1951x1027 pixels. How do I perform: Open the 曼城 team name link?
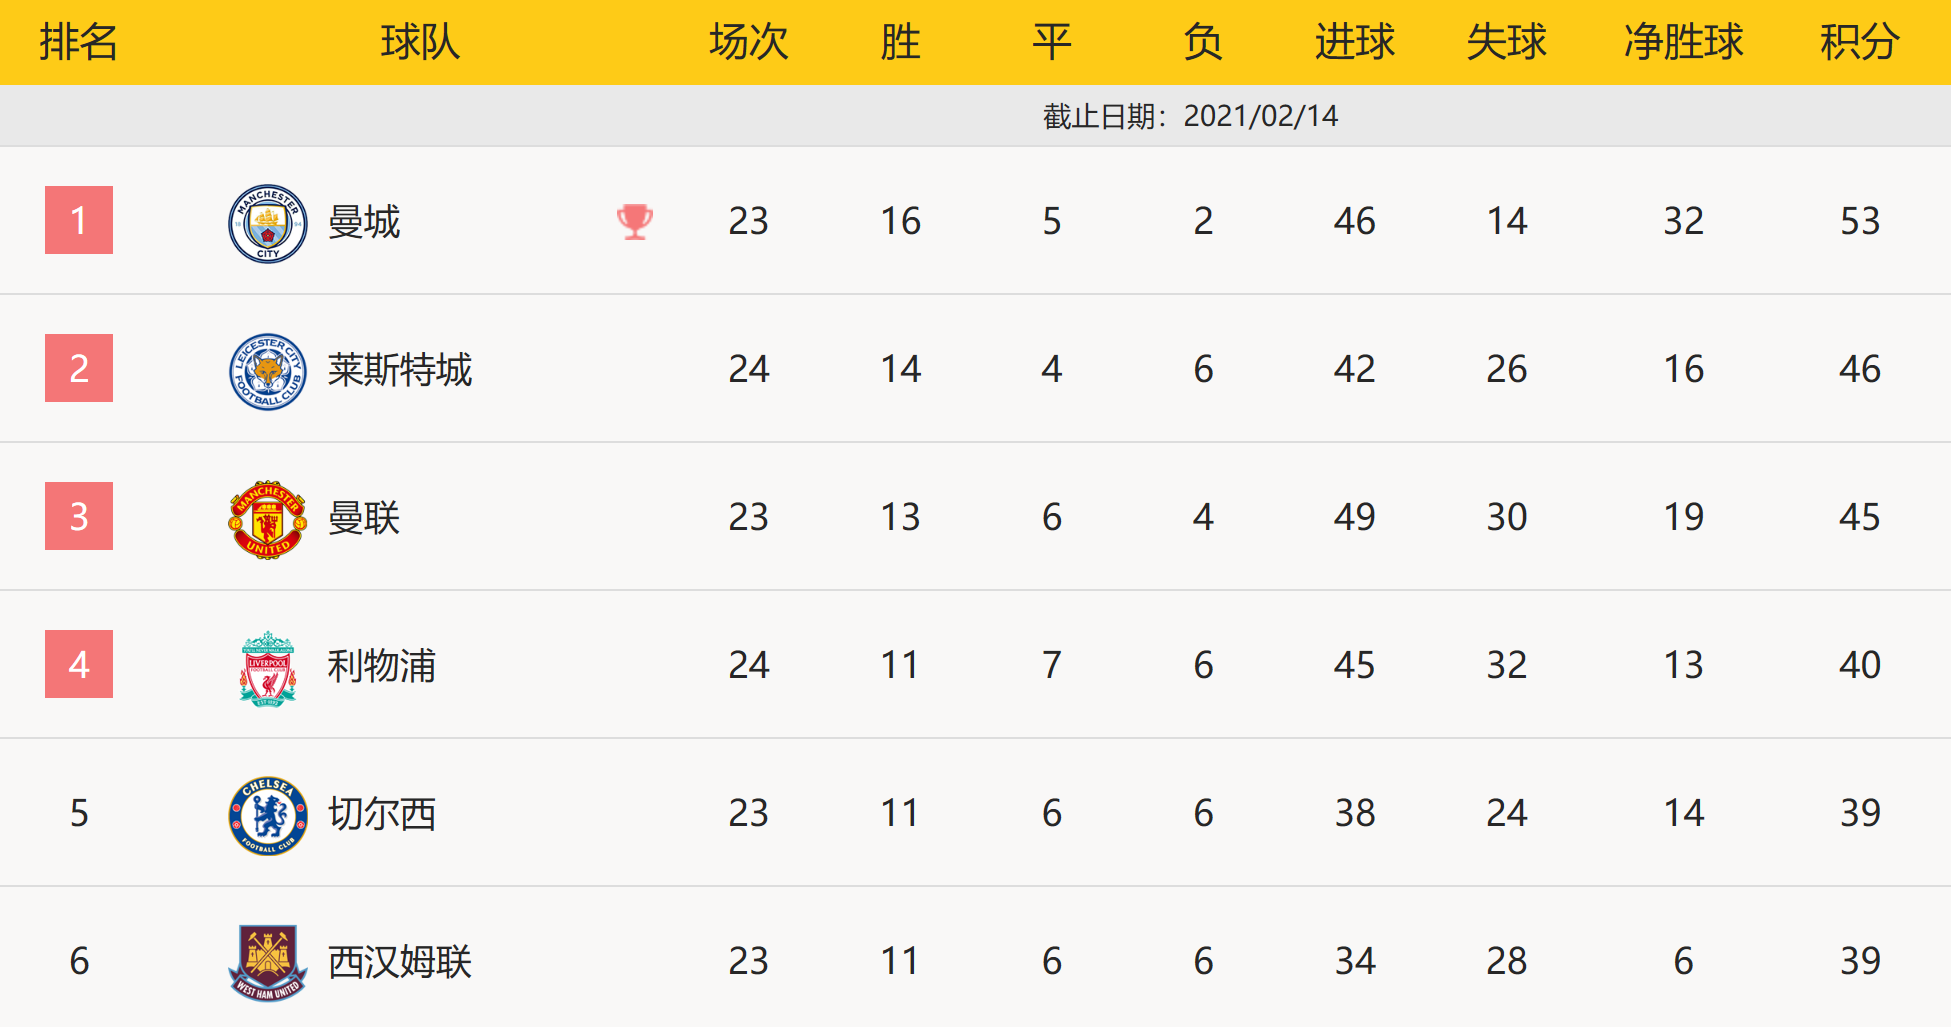point(364,221)
